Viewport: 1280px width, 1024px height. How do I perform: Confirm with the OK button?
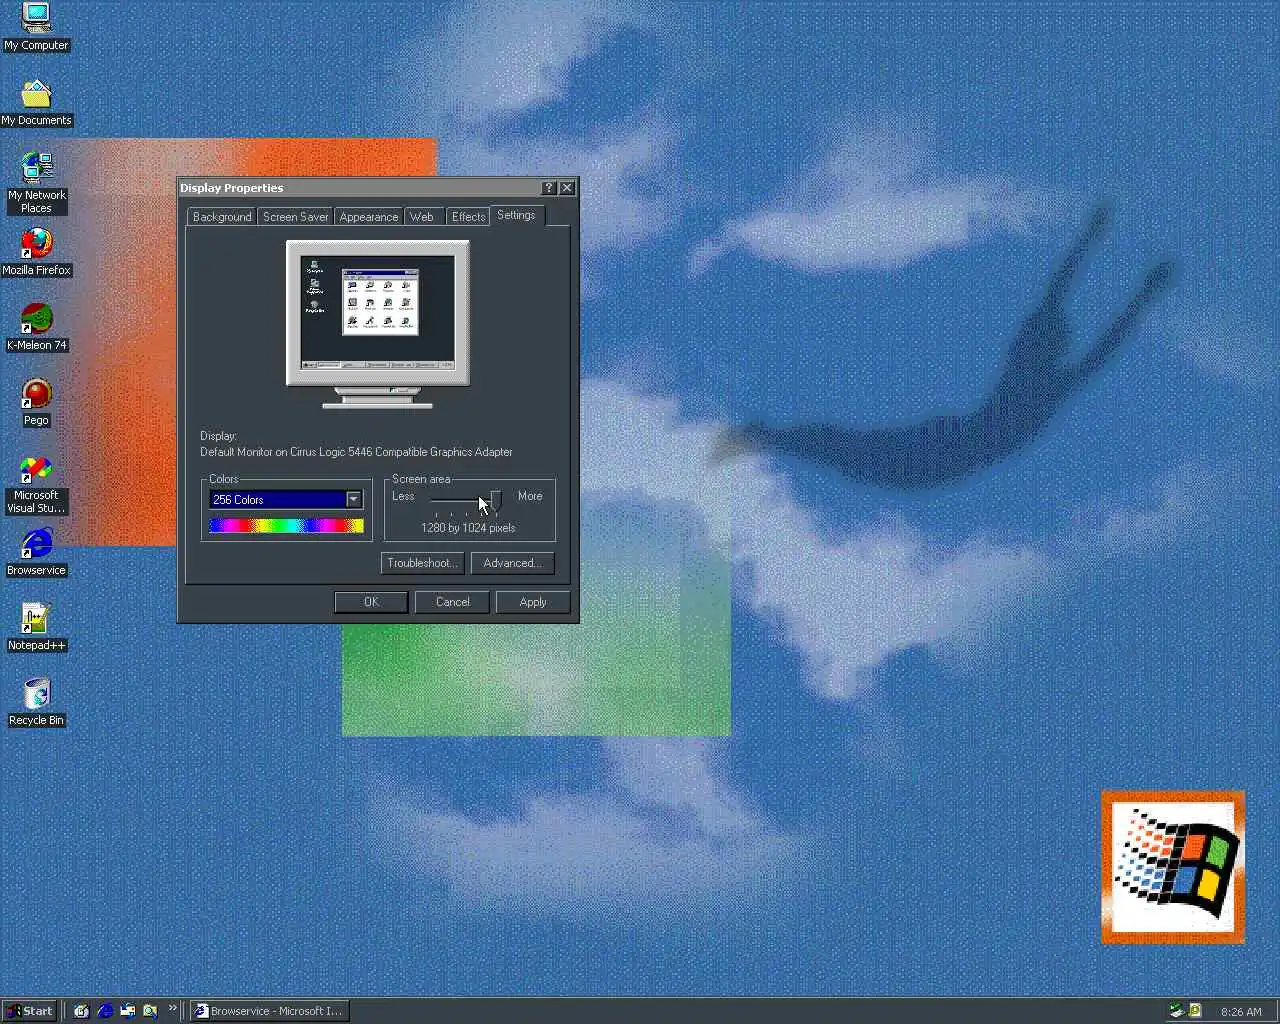point(371,602)
